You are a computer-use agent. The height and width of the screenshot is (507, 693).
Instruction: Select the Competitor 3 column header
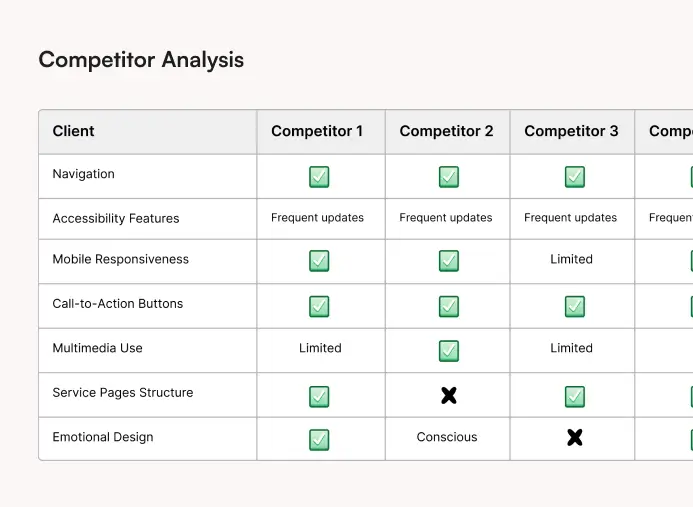pos(571,131)
